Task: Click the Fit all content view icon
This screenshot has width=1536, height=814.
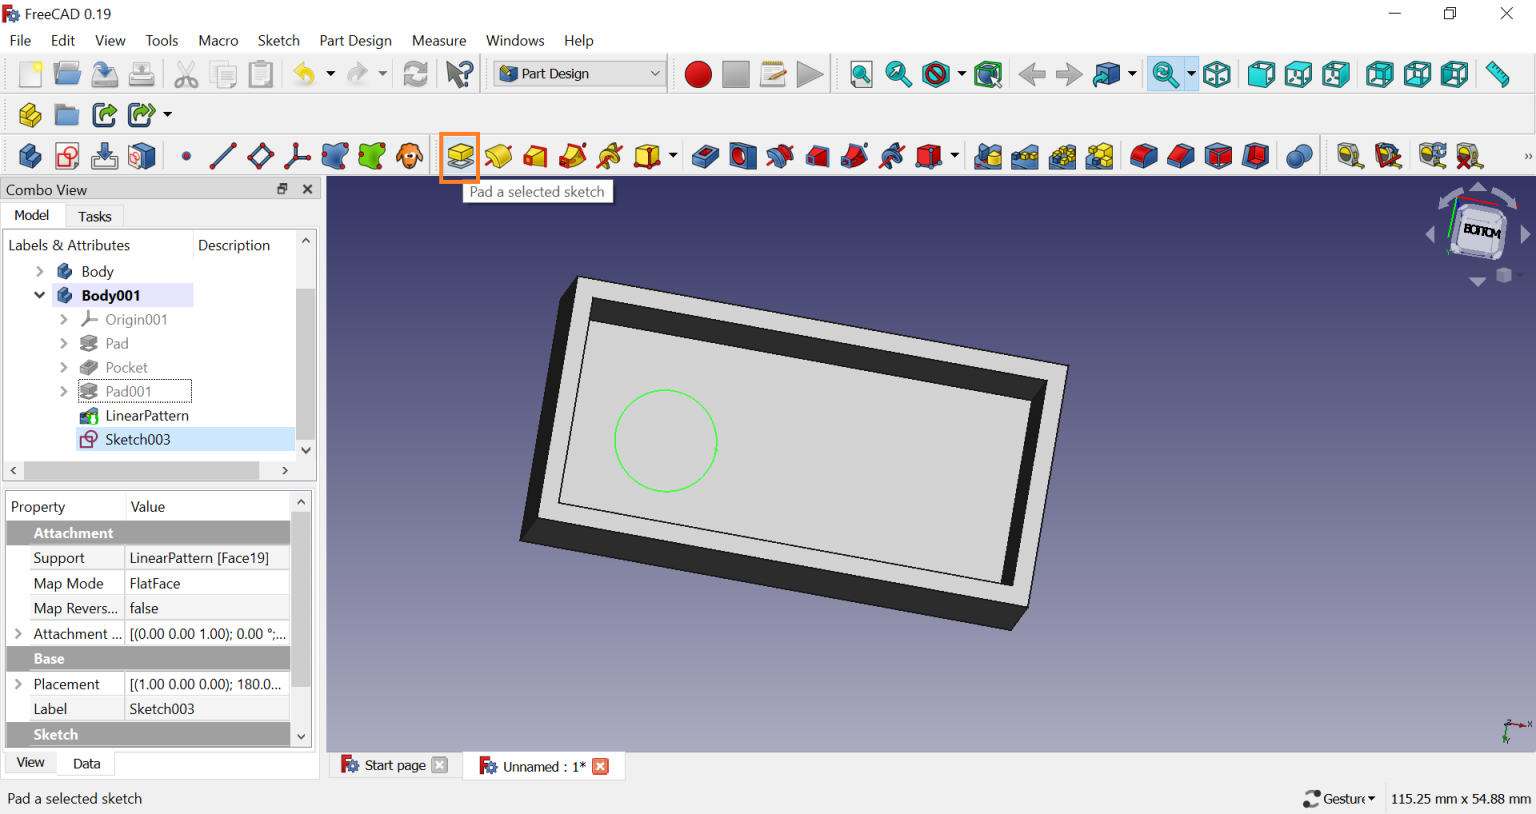Action: coord(861,75)
